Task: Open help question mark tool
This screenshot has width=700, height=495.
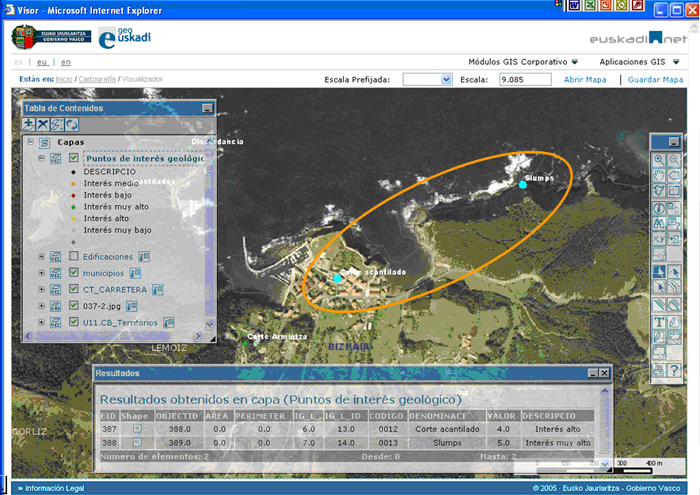Action: click(675, 369)
